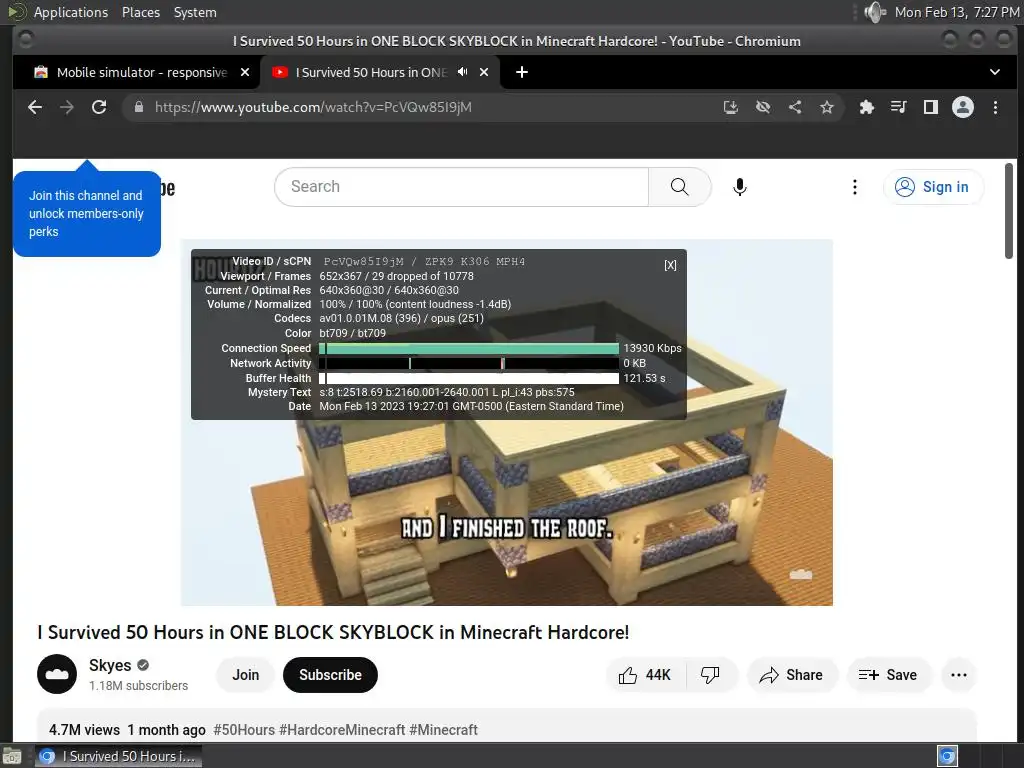1024x768 pixels.
Task: Subscribe to the Skyes channel
Action: 330,675
